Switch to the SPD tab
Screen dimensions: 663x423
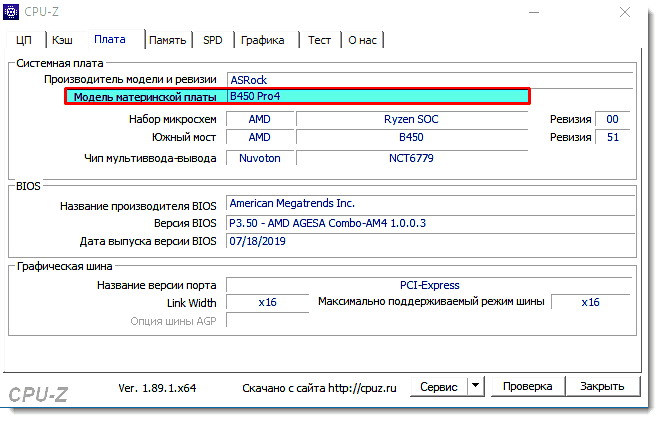213,40
